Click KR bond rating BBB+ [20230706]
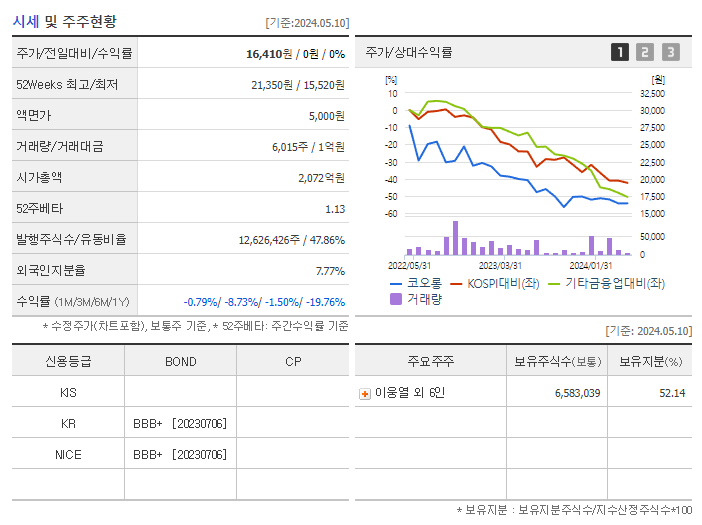The image size is (702, 525). [x=180, y=424]
